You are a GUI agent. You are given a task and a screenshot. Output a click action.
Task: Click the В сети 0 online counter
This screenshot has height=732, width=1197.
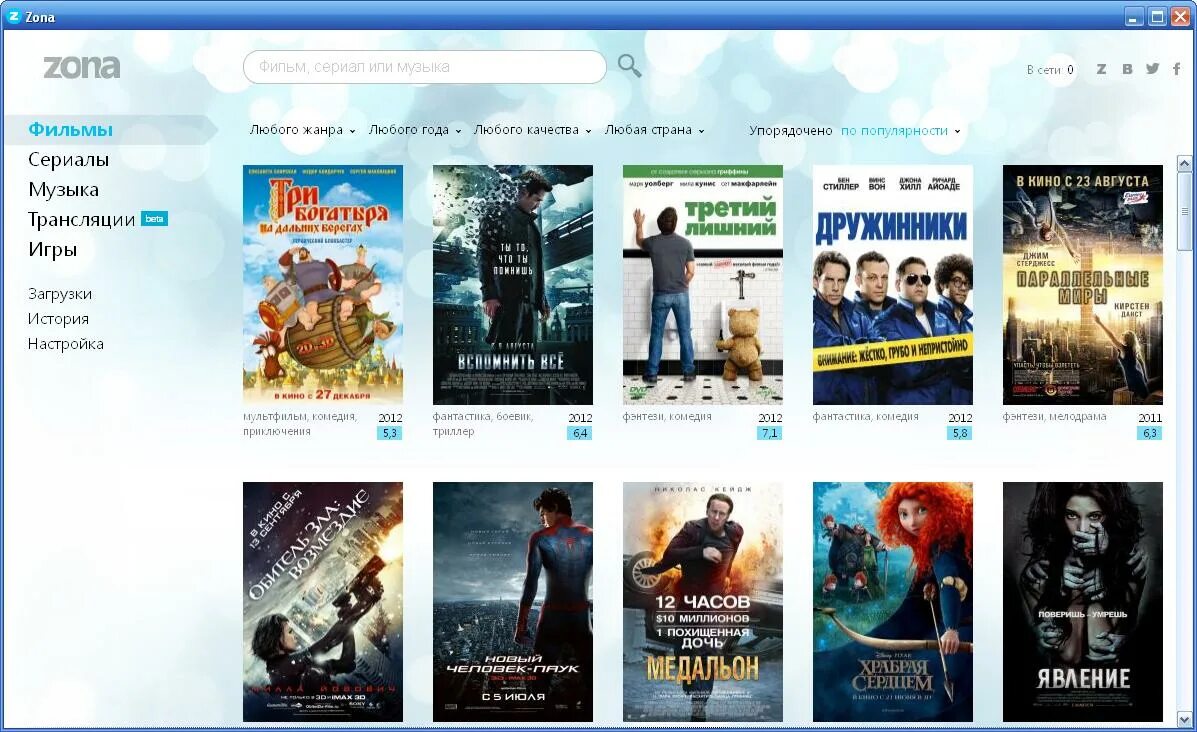click(1050, 69)
